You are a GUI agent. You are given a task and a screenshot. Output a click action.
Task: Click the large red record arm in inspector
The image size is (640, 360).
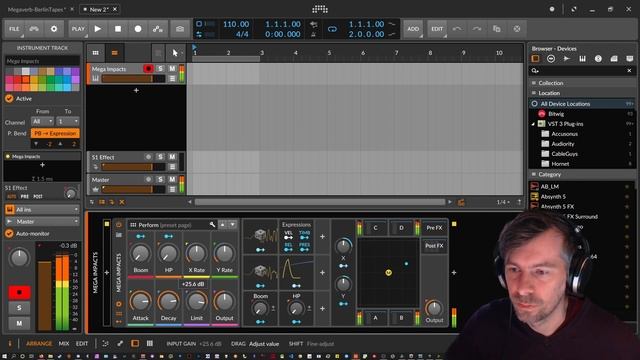[x=19, y=292]
